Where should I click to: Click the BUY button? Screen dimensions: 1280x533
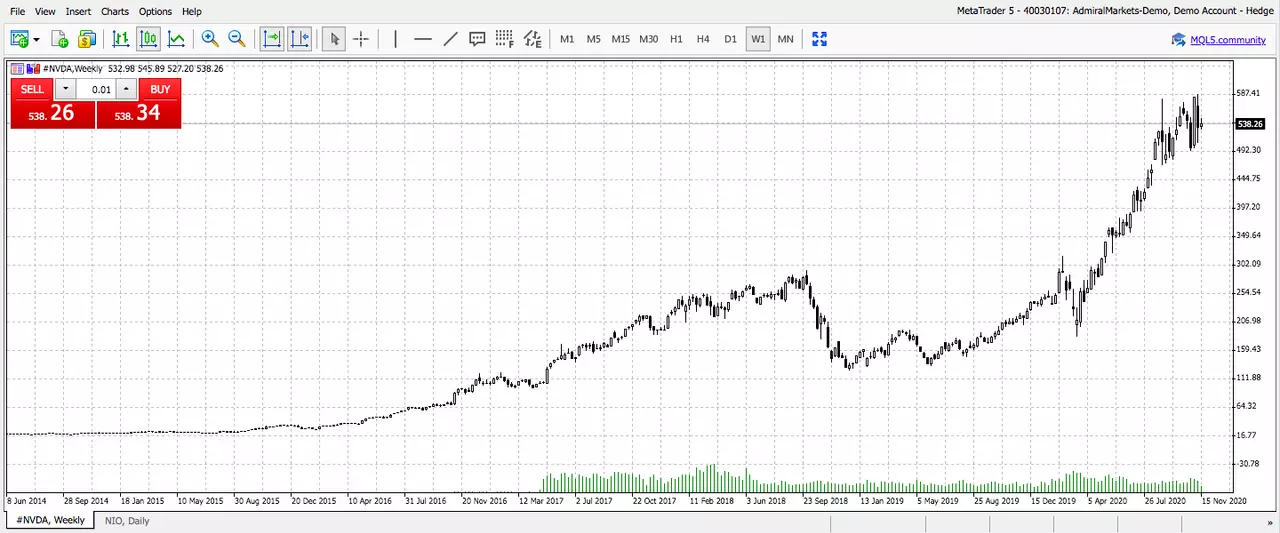(160, 89)
